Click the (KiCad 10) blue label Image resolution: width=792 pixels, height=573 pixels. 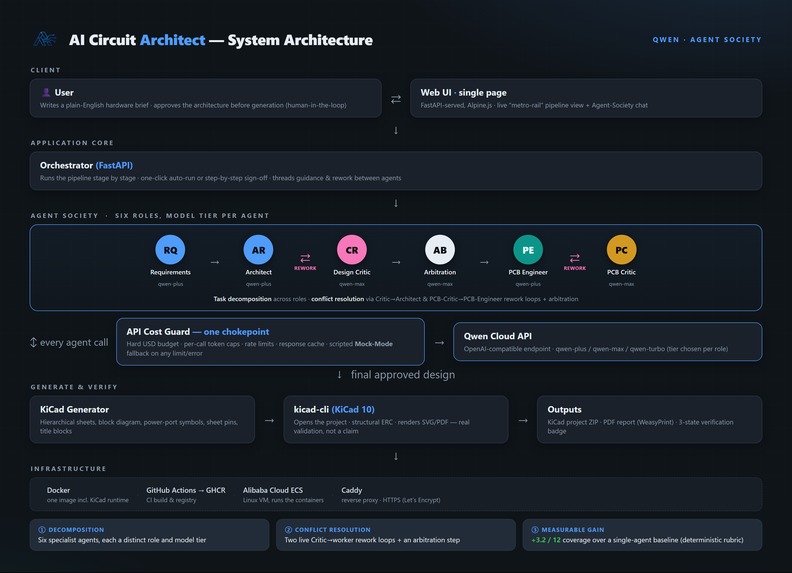tap(353, 409)
